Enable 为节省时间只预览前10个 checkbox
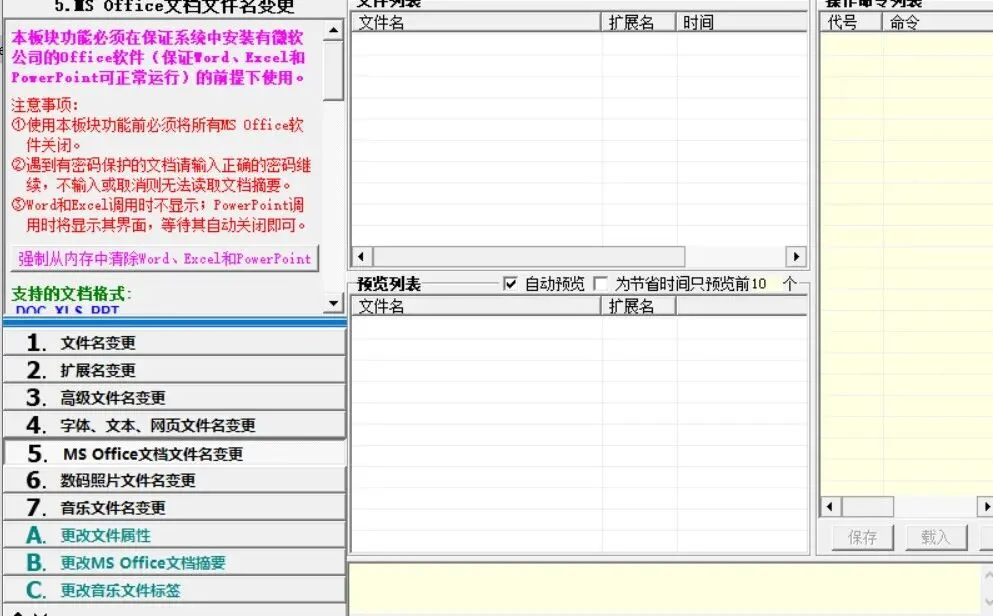The image size is (993, 616). [600, 284]
